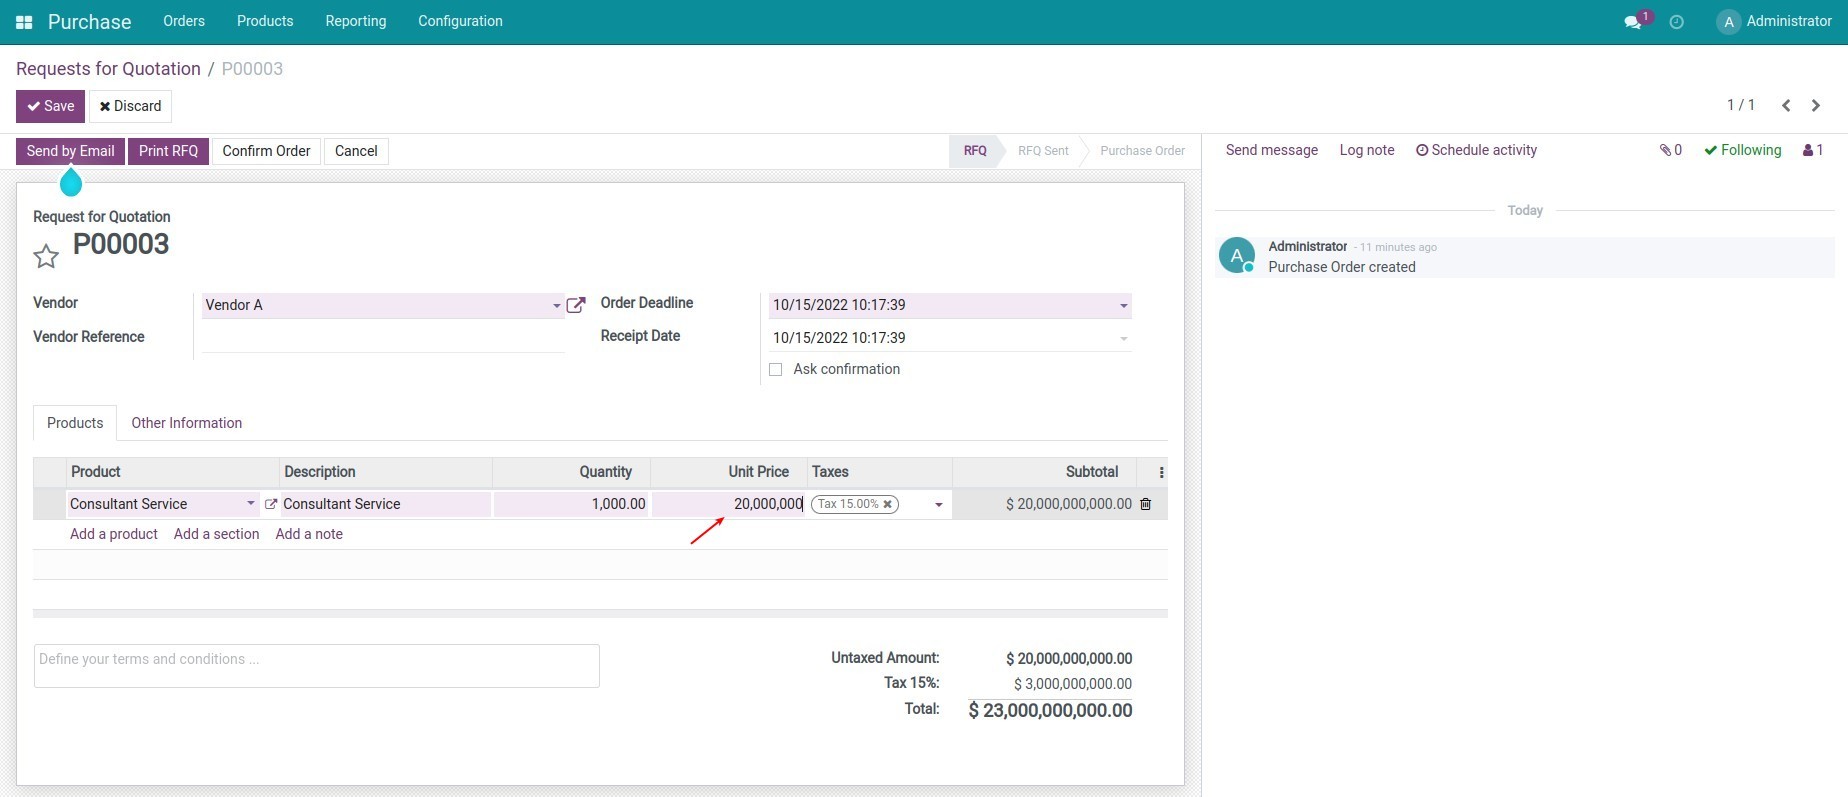Toggle the Following button
Viewport: 1848px width, 797px height.
point(1743,150)
